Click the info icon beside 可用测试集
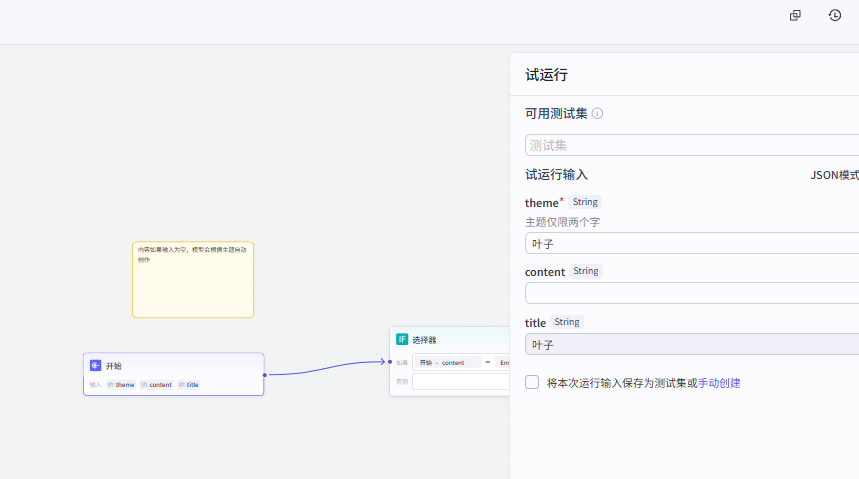Screen dimensions: 859x479 (x=597, y=113)
